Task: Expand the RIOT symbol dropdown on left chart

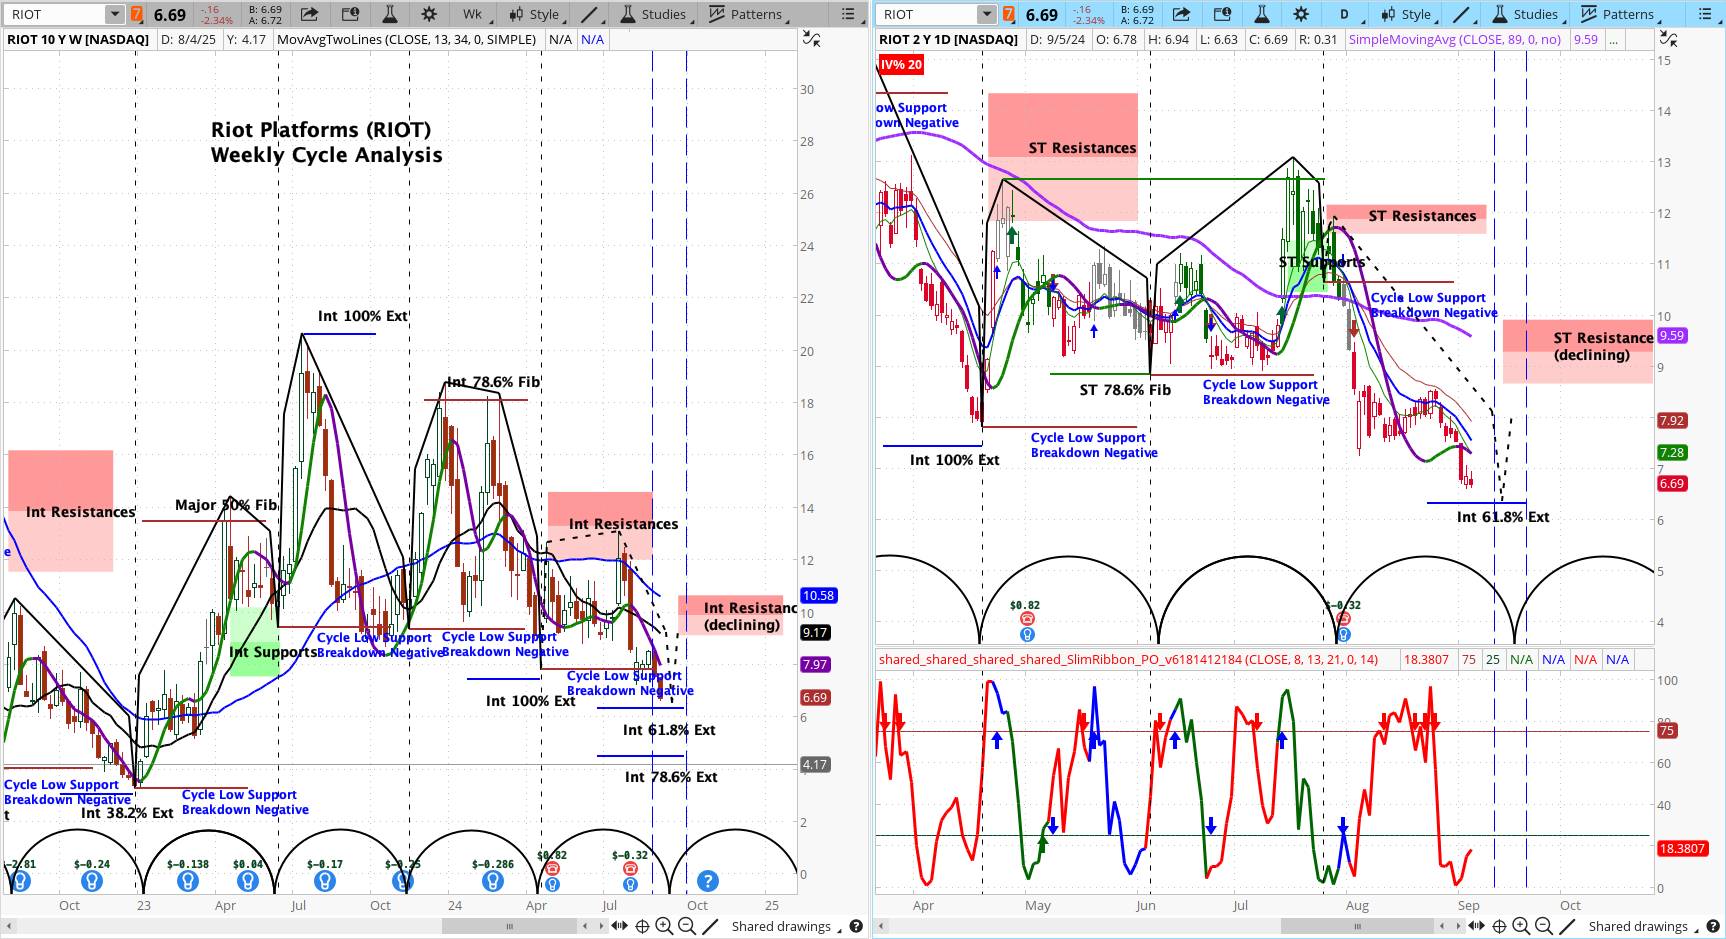Action: [x=114, y=14]
